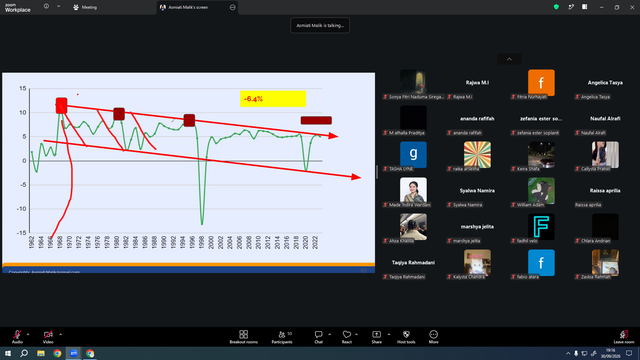Expand share options arrow beside Share
Viewport: 640px width, 360px height.
pyautogui.click(x=389, y=334)
